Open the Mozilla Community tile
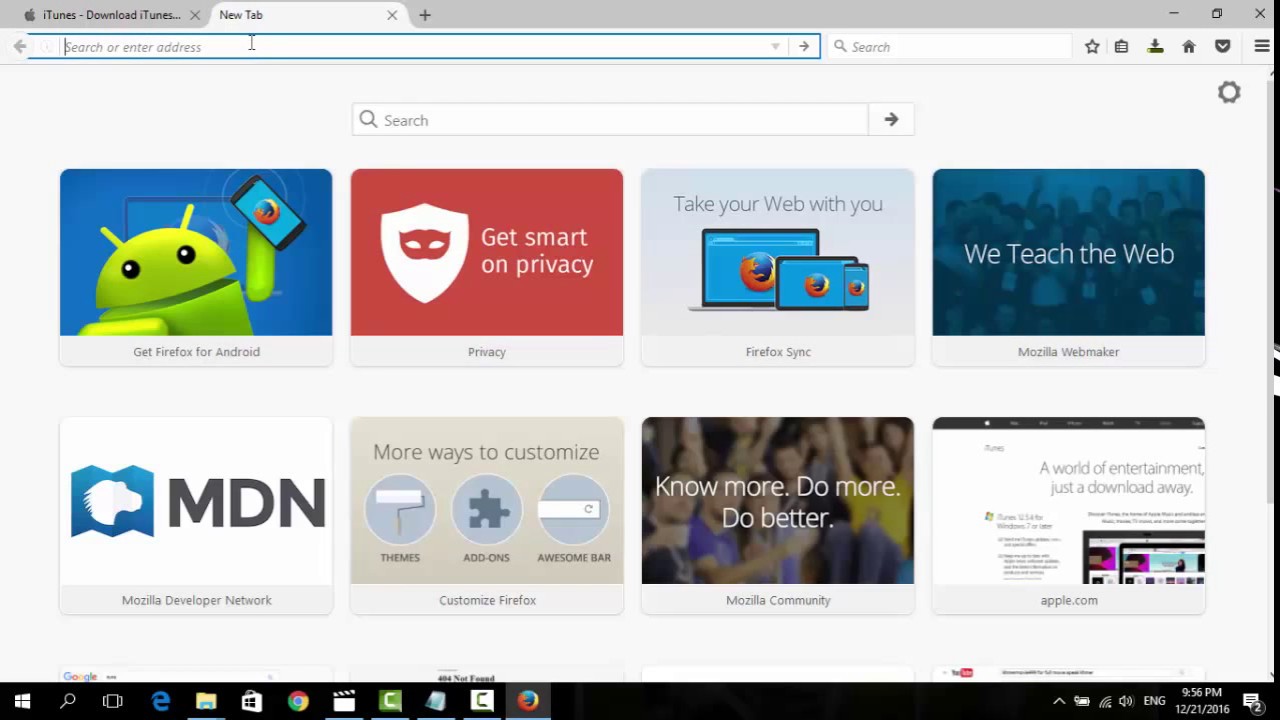 click(778, 515)
